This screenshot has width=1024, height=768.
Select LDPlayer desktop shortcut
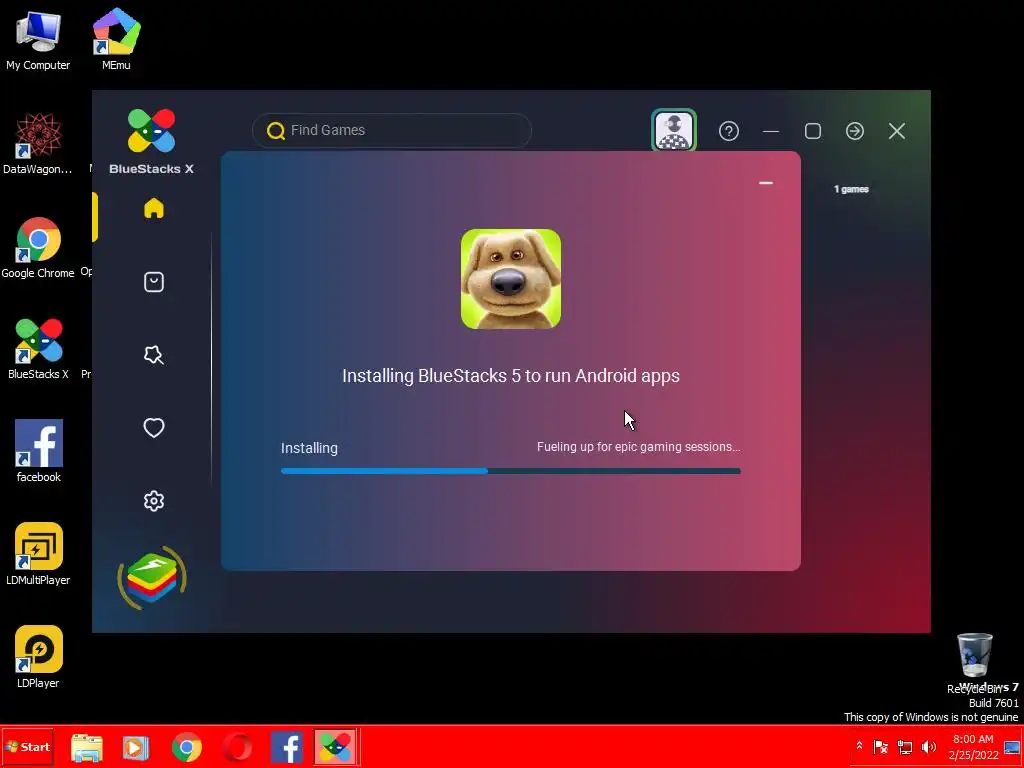pos(38,657)
